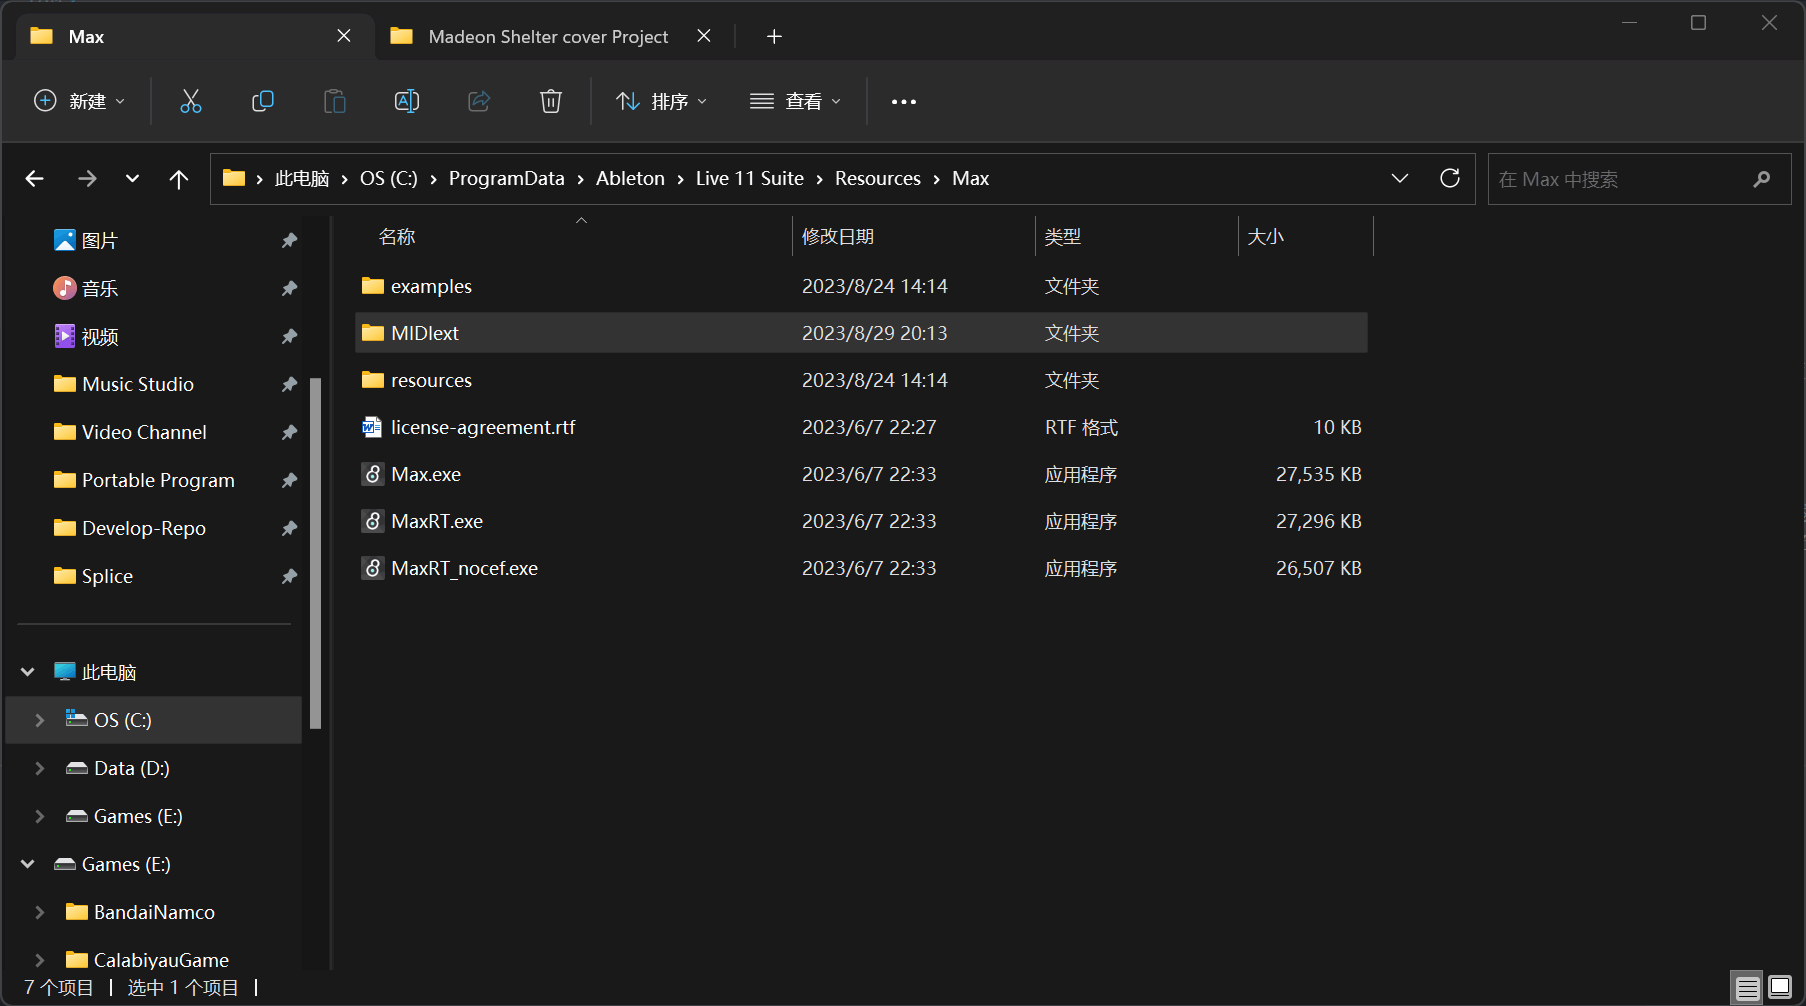
Task: Open the 排序 sort dropdown
Action: point(661,101)
